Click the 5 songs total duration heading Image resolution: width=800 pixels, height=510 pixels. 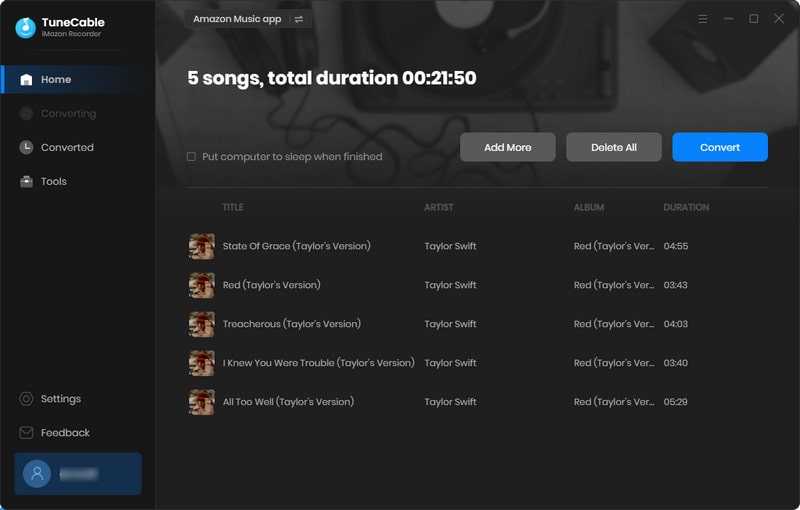point(332,79)
